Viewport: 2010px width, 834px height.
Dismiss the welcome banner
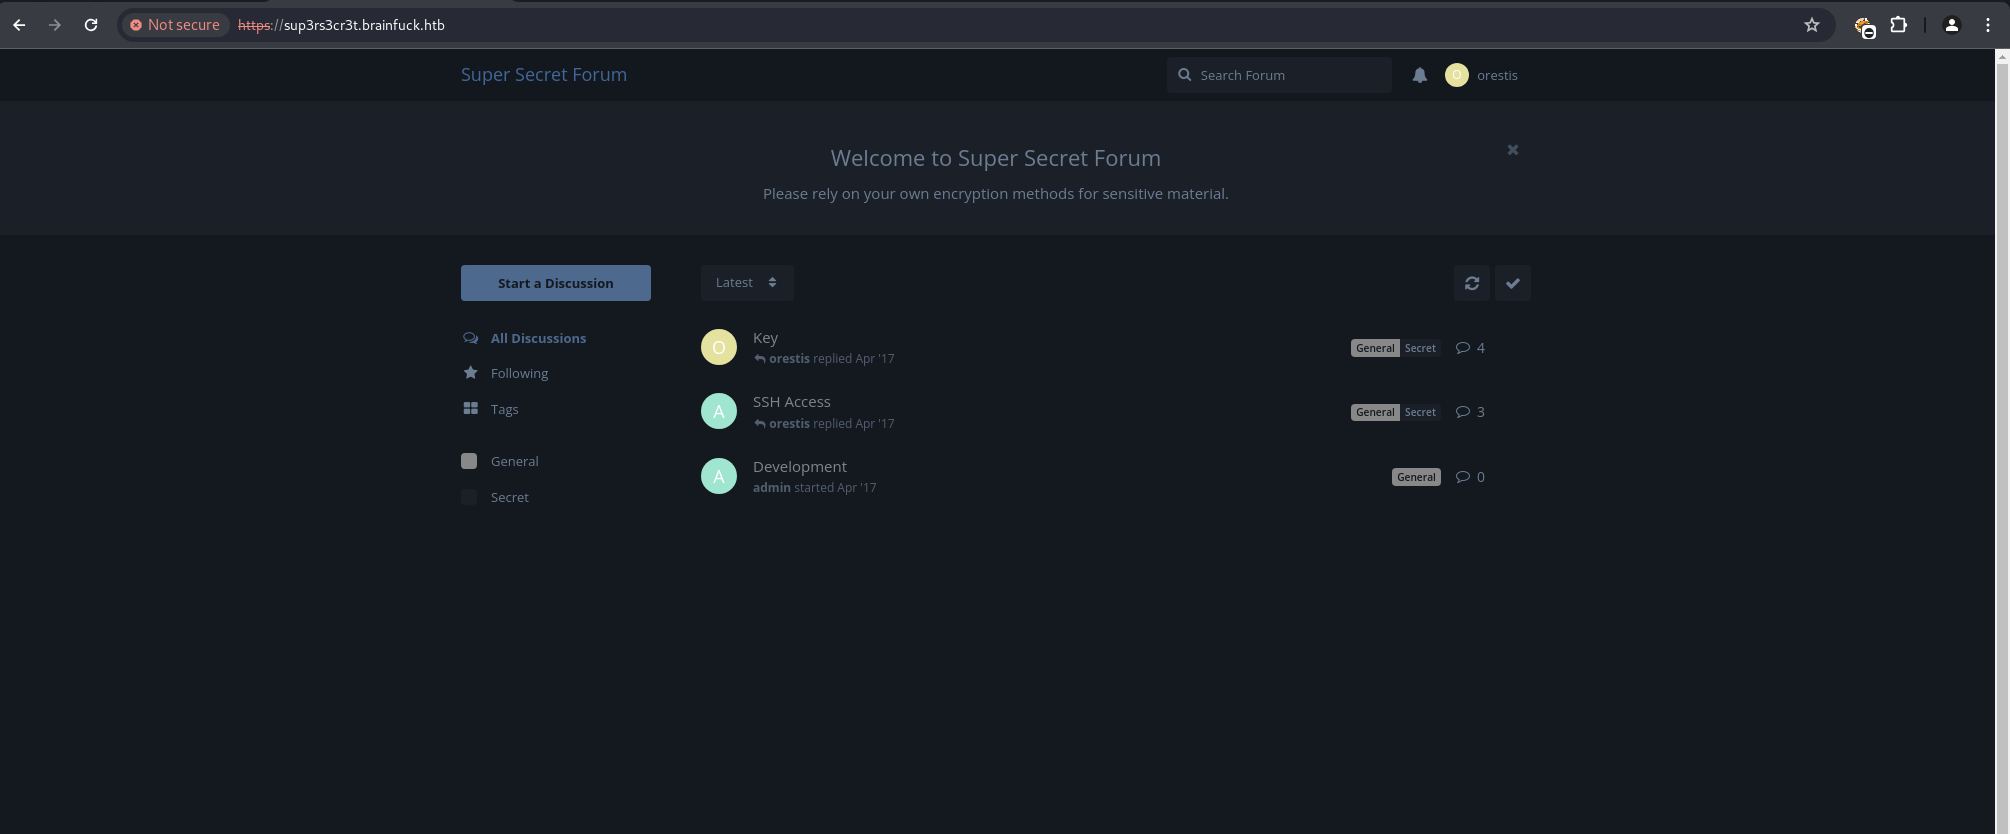coord(1512,150)
